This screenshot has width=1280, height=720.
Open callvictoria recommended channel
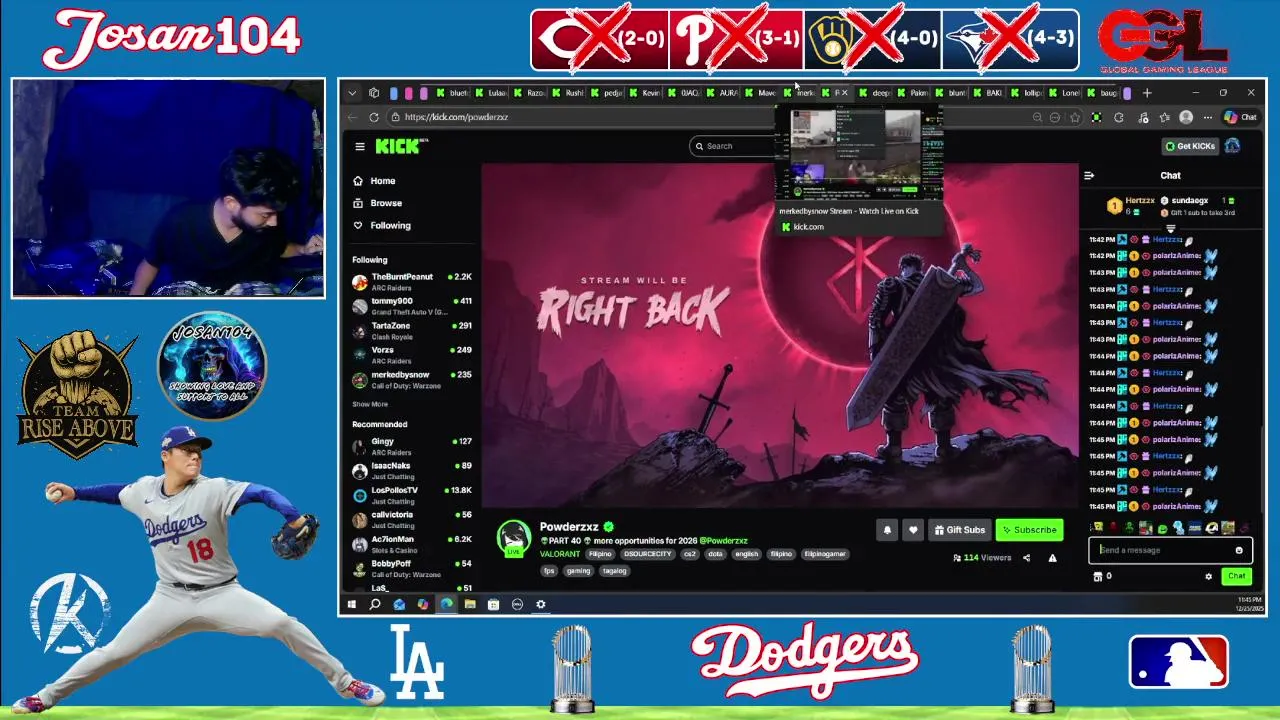[412, 519]
